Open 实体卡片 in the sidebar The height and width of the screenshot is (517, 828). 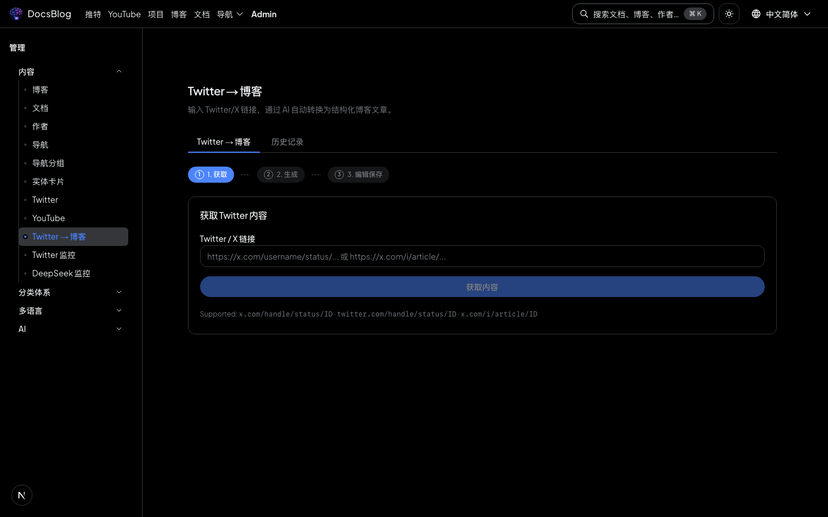[48, 182]
